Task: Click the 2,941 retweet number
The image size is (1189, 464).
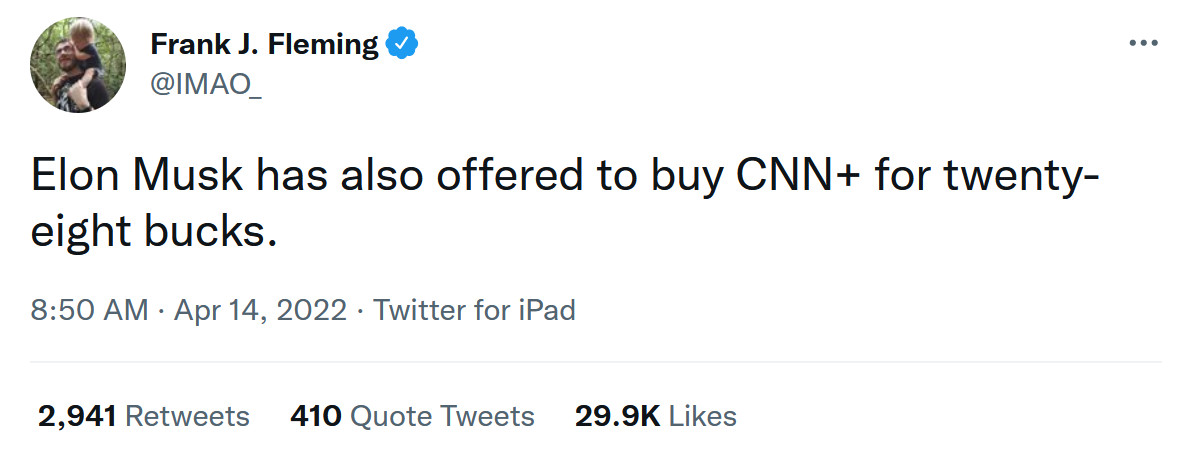Action: coord(78,415)
